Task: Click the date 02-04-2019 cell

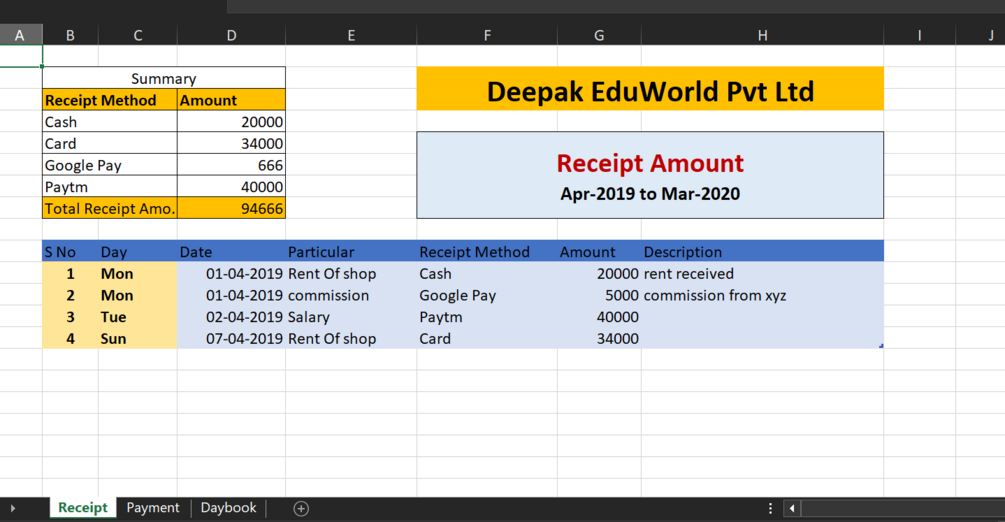Action: click(231, 317)
